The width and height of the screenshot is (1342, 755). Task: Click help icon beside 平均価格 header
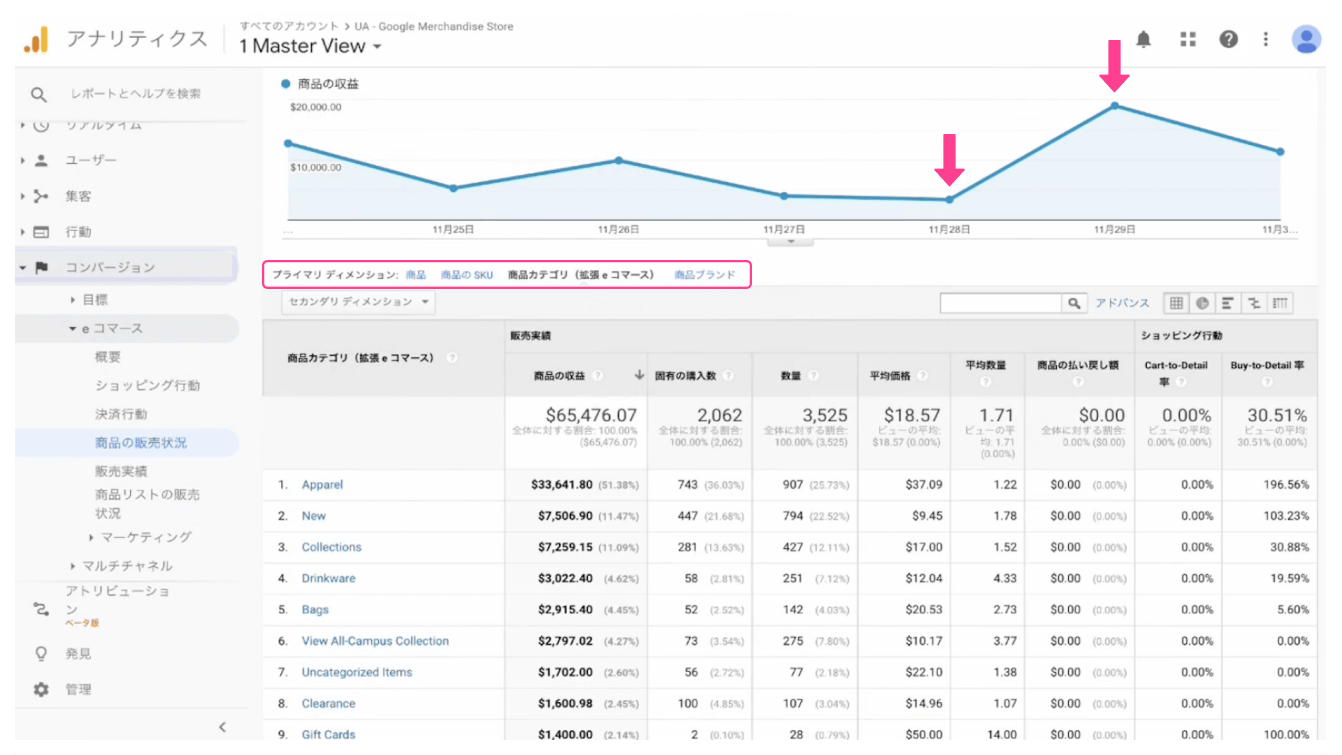[x=921, y=376]
